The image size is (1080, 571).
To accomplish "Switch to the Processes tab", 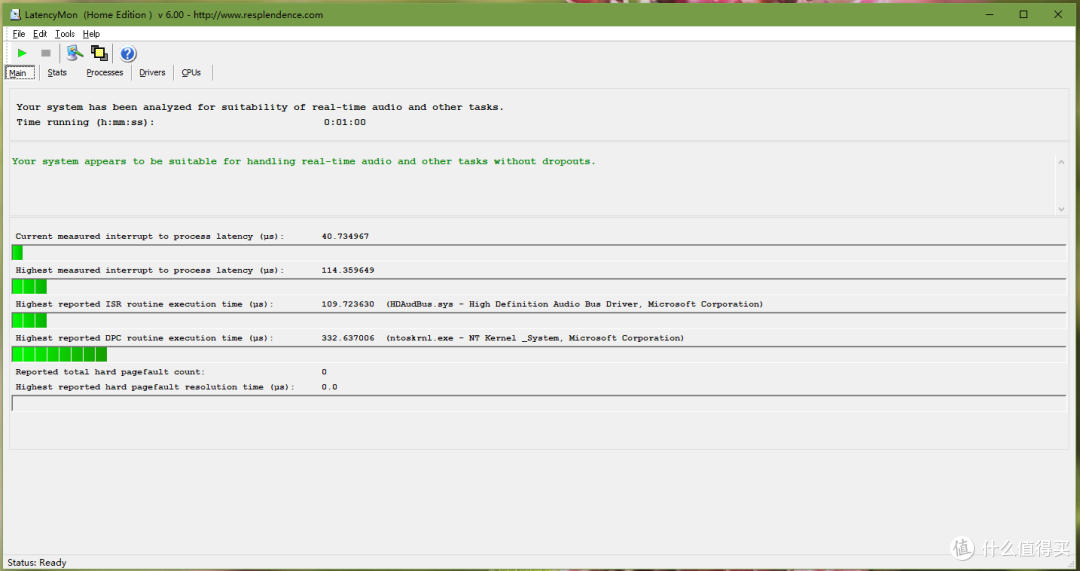I will [x=105, y=72].
